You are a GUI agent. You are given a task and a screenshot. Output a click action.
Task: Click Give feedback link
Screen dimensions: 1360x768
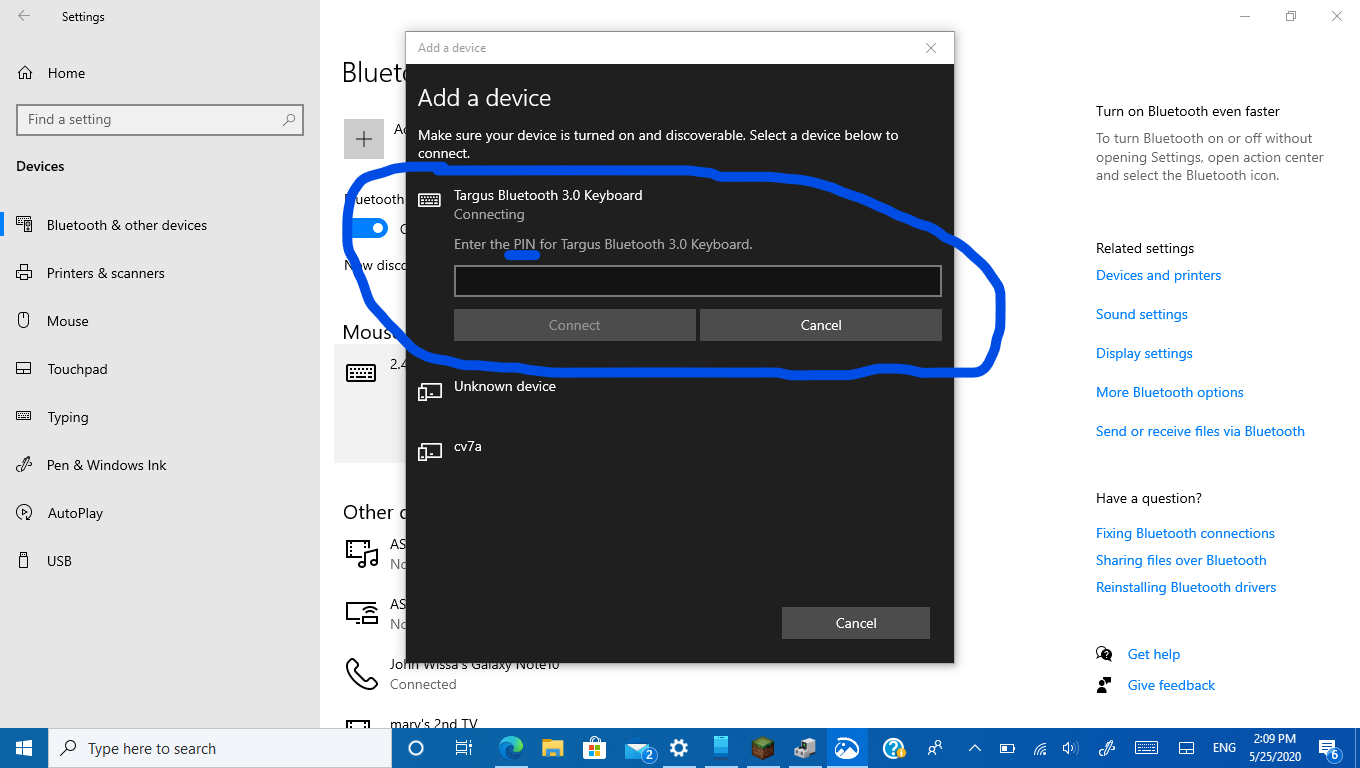pos(1171,685)
